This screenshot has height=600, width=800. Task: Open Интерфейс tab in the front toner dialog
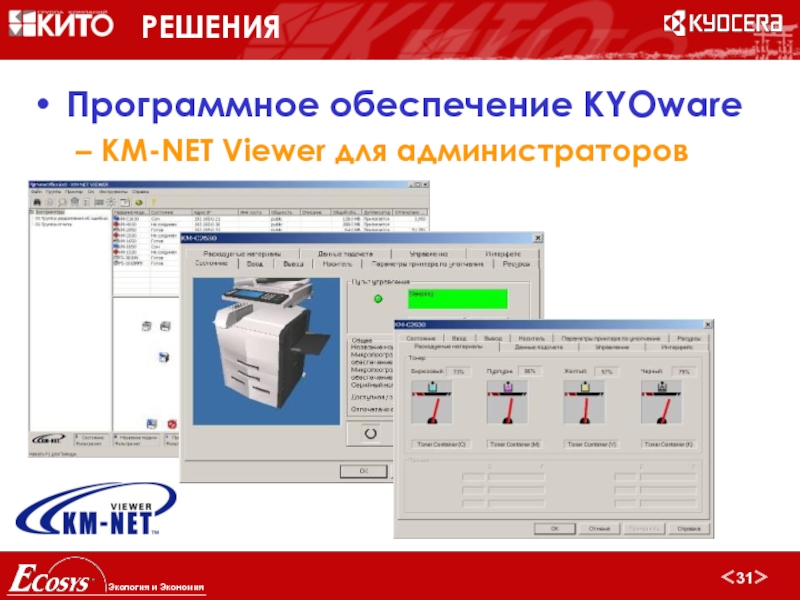(x=677, y=347)
